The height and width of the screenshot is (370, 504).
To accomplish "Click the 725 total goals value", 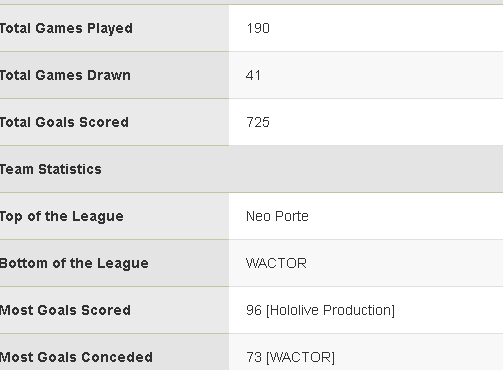I will 258,122.
